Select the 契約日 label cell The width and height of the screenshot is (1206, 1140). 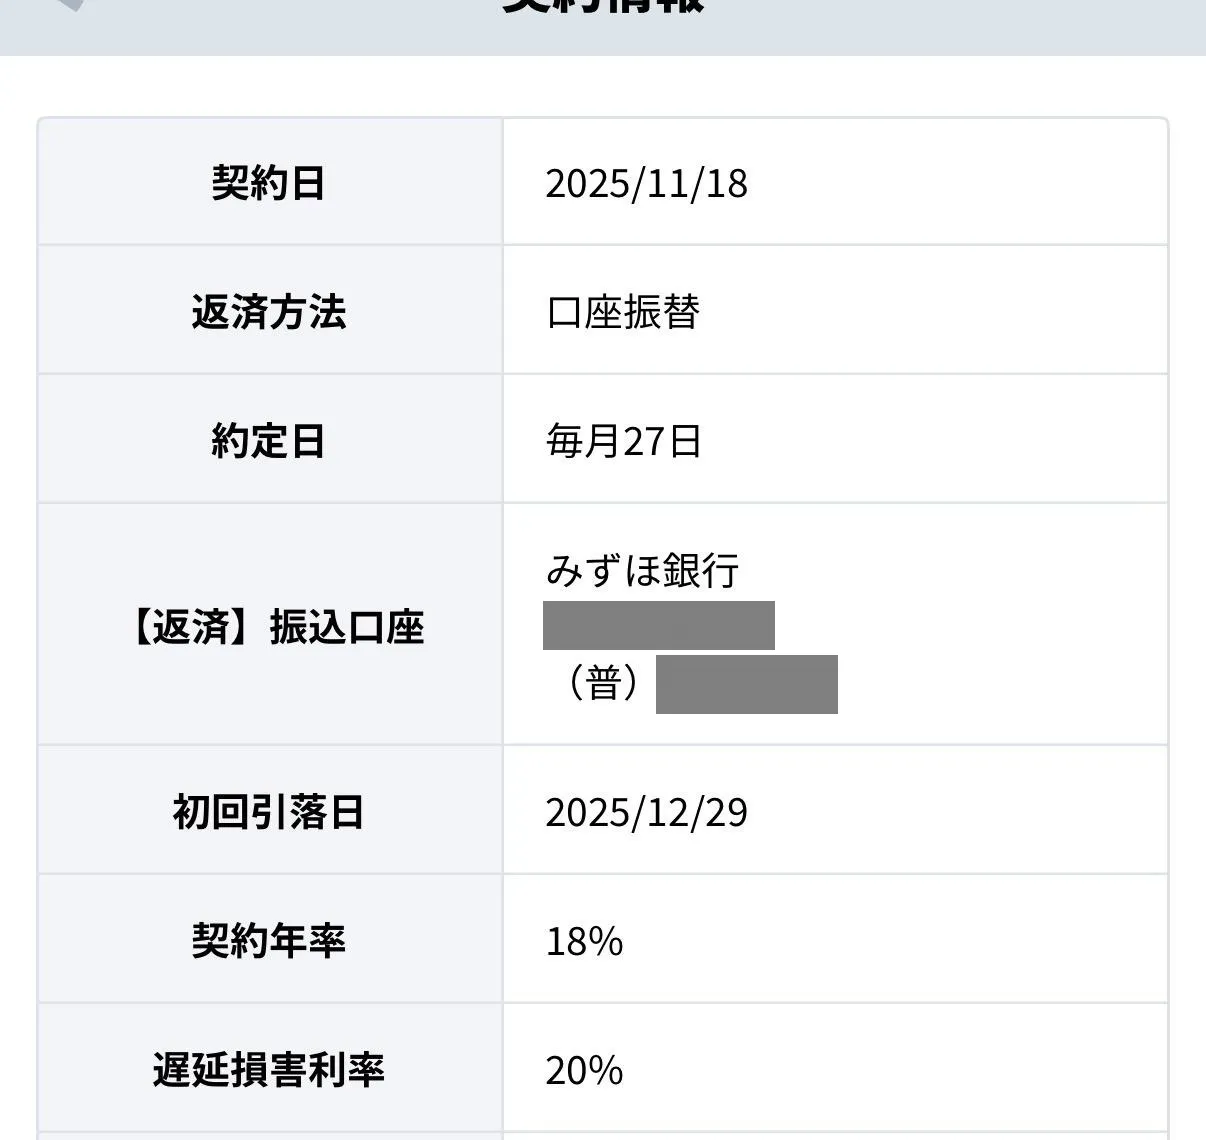pos(269,183)
